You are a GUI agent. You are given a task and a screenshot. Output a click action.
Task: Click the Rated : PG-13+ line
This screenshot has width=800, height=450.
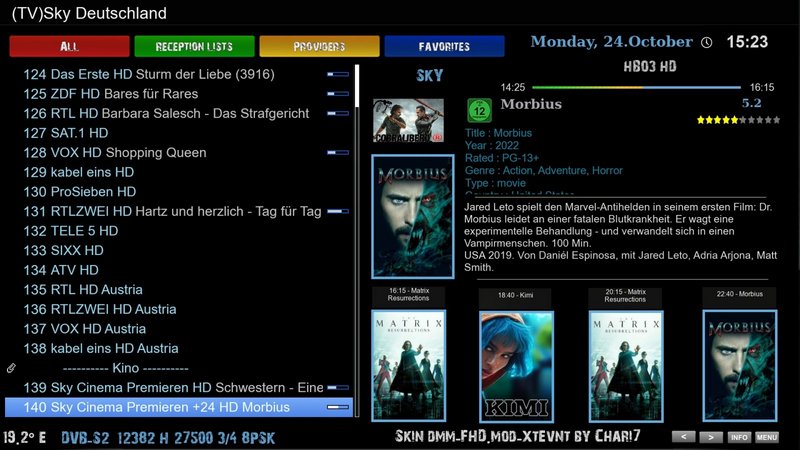502,158
